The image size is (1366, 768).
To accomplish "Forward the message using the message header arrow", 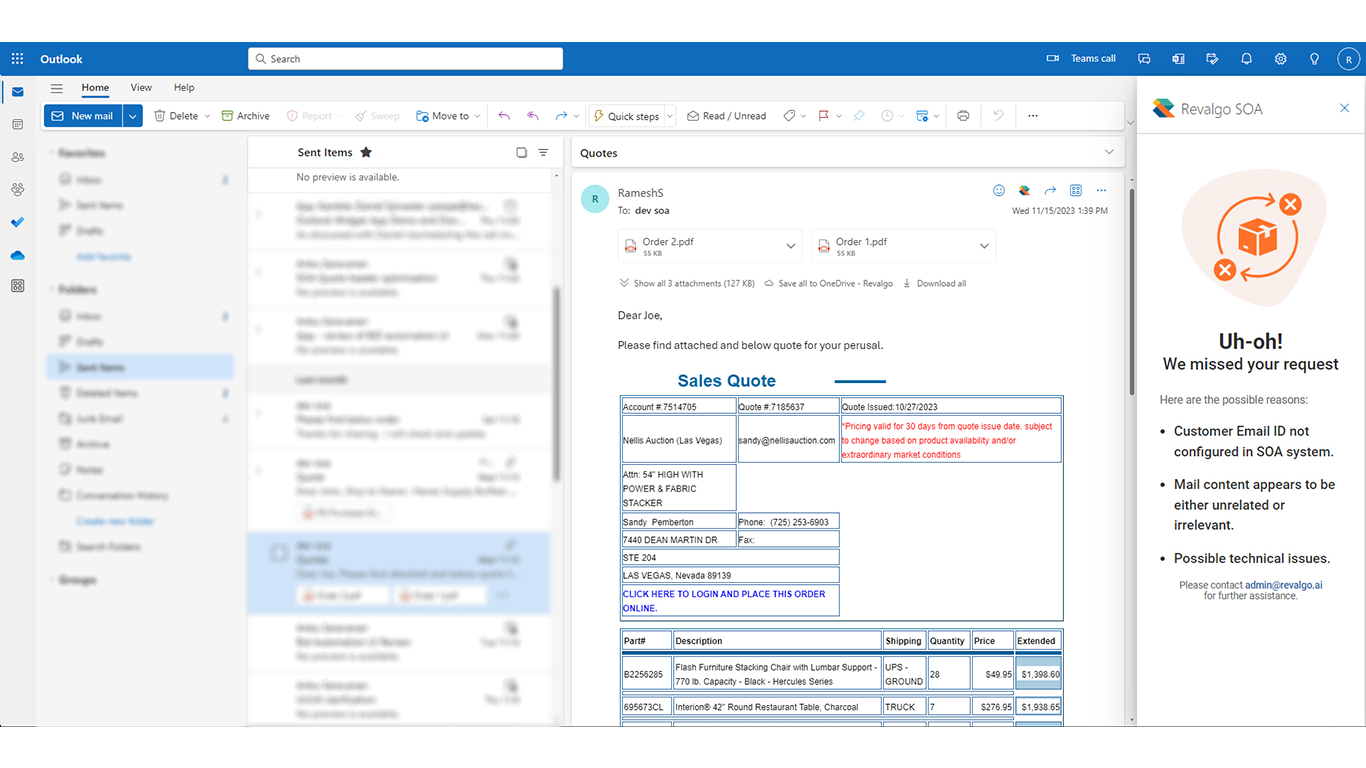I will 1050,190.
